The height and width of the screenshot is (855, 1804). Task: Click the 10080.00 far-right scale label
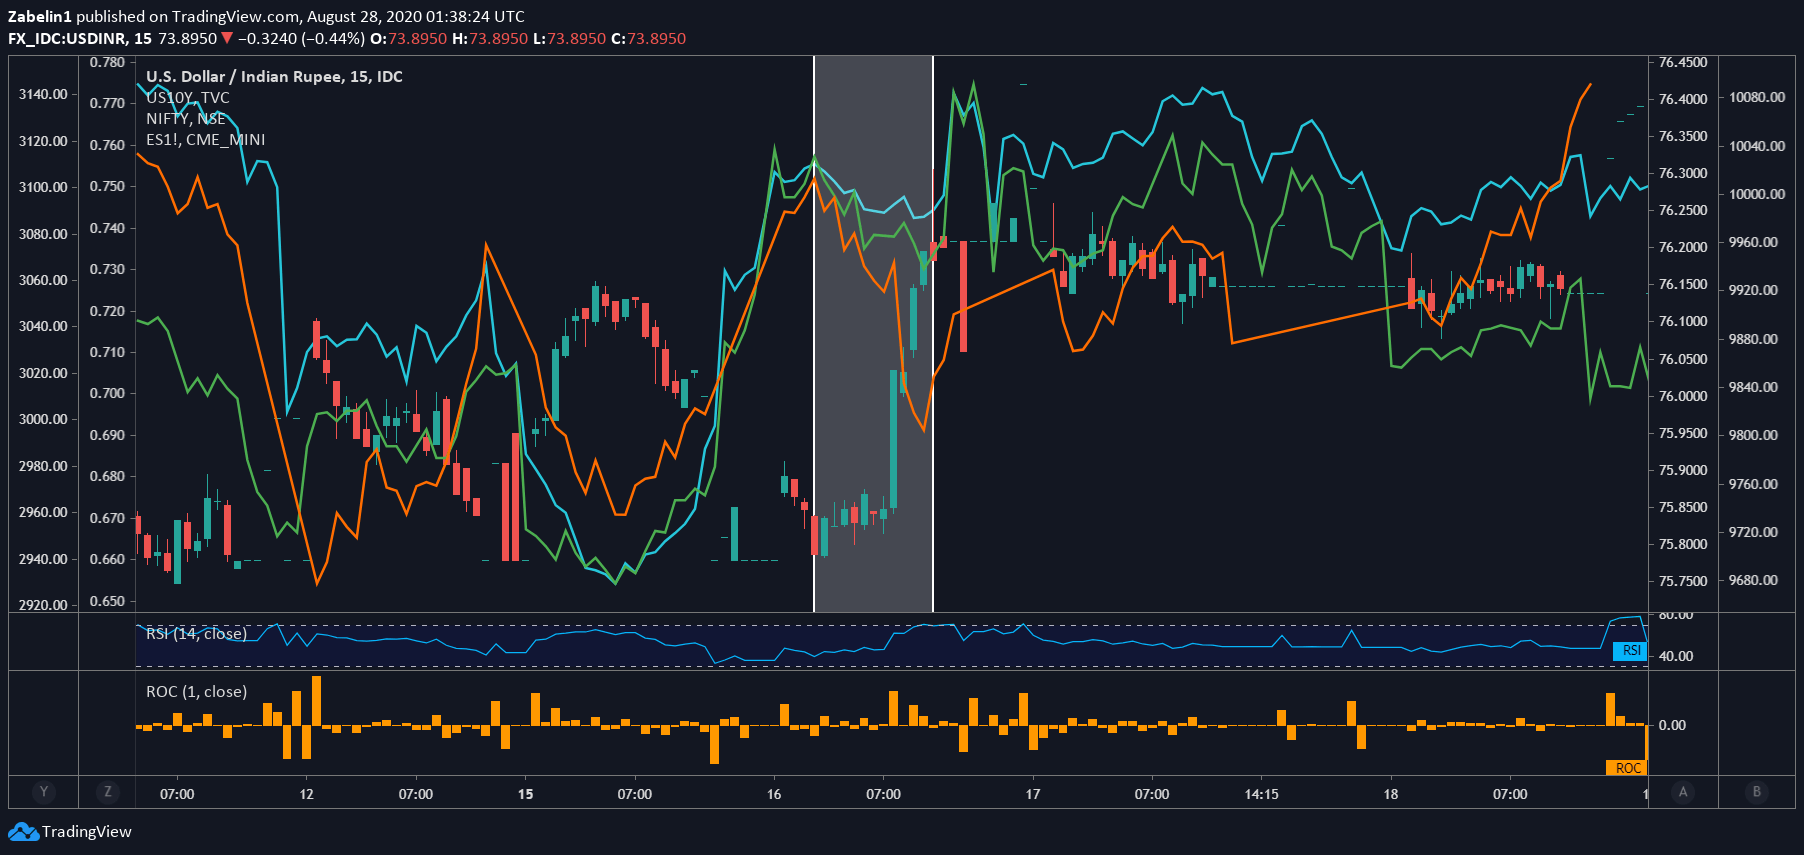click(x=1757, y=97)
